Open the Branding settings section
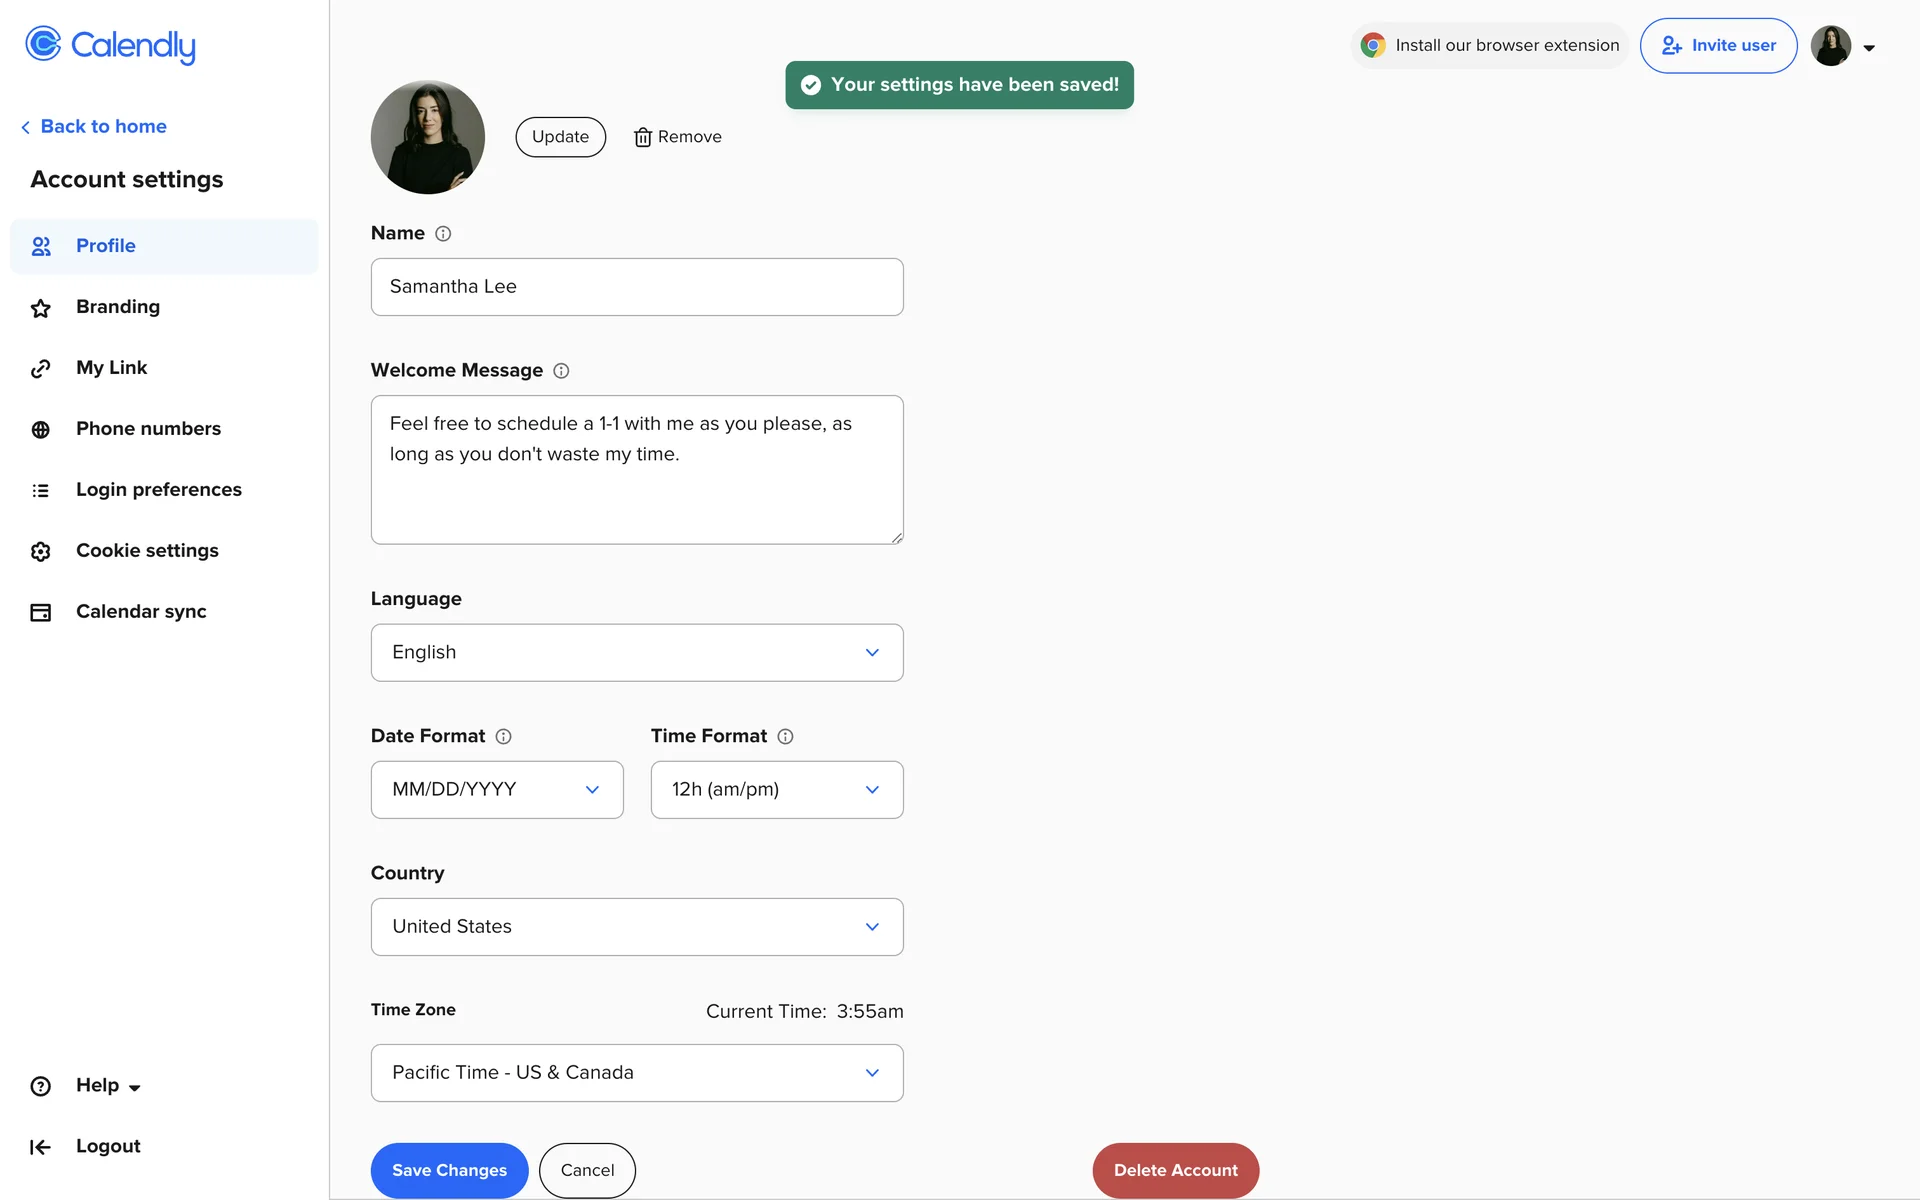This screenshot has height=1200, width=1920. point(118,307)
